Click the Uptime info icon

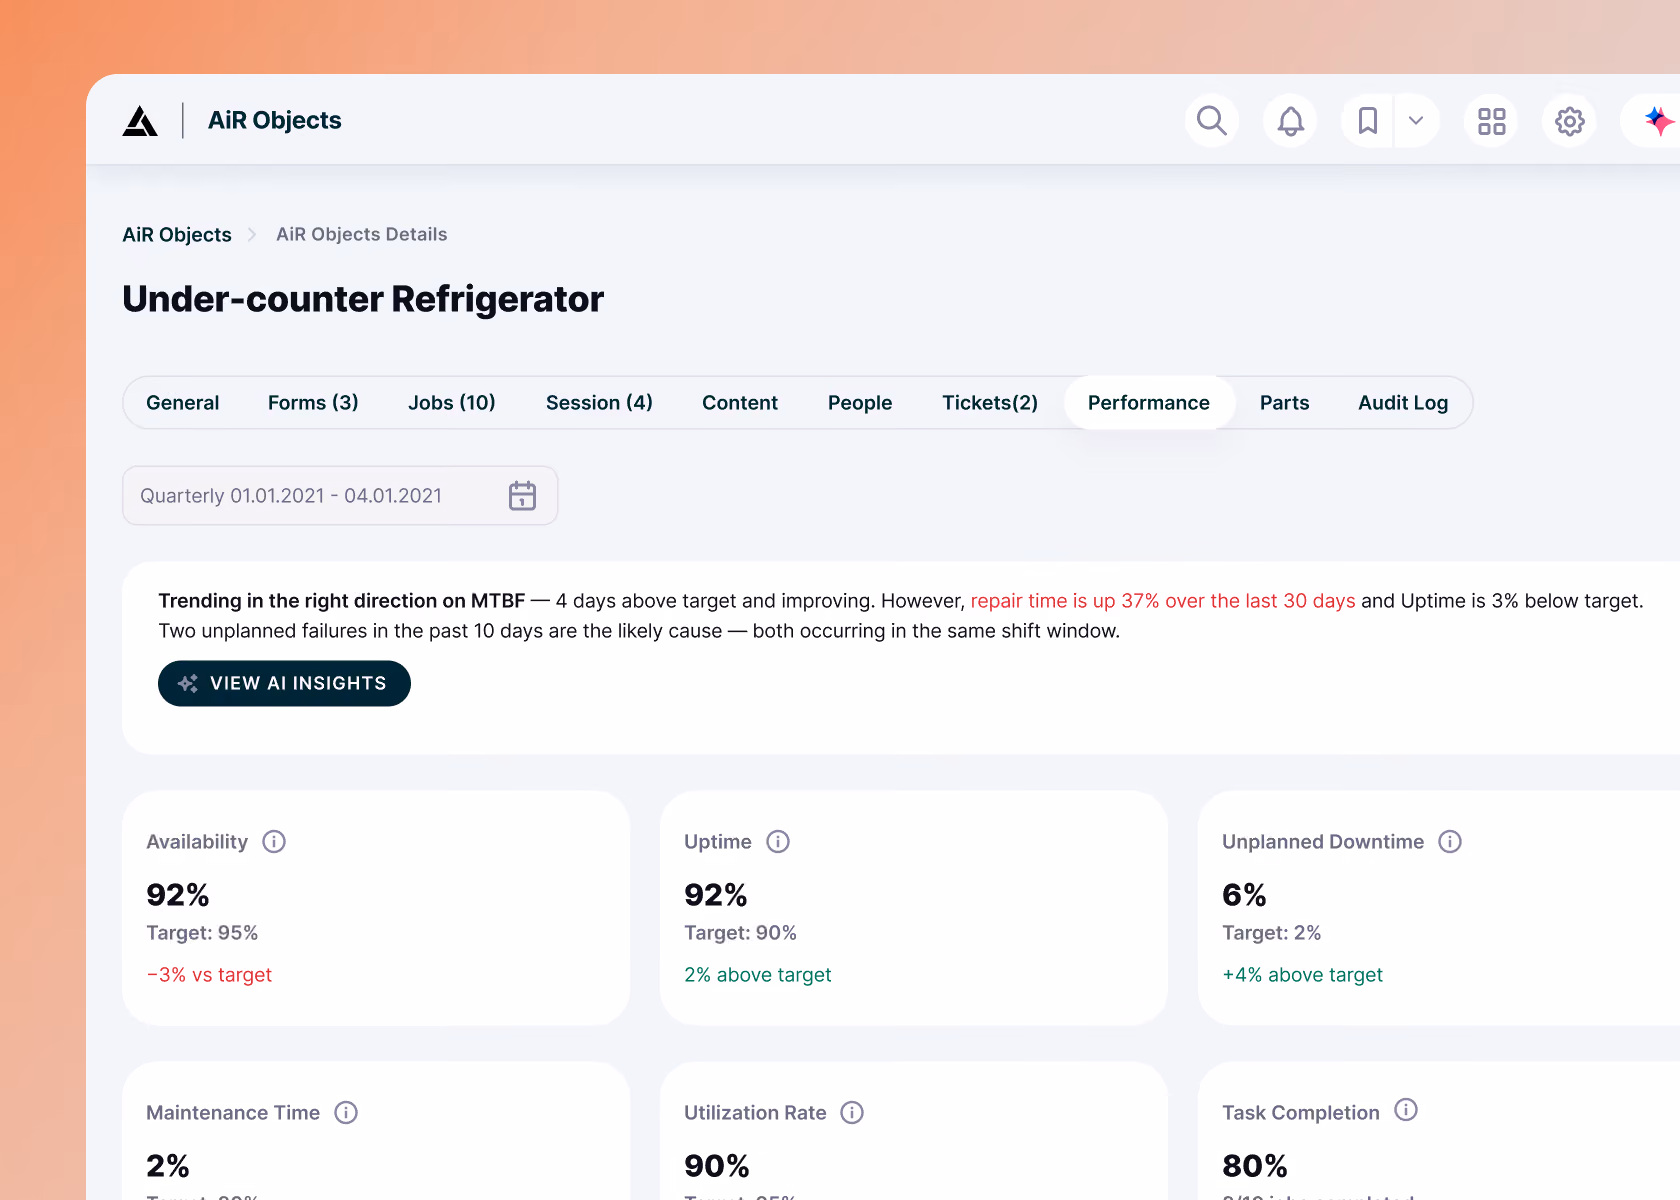778,841
